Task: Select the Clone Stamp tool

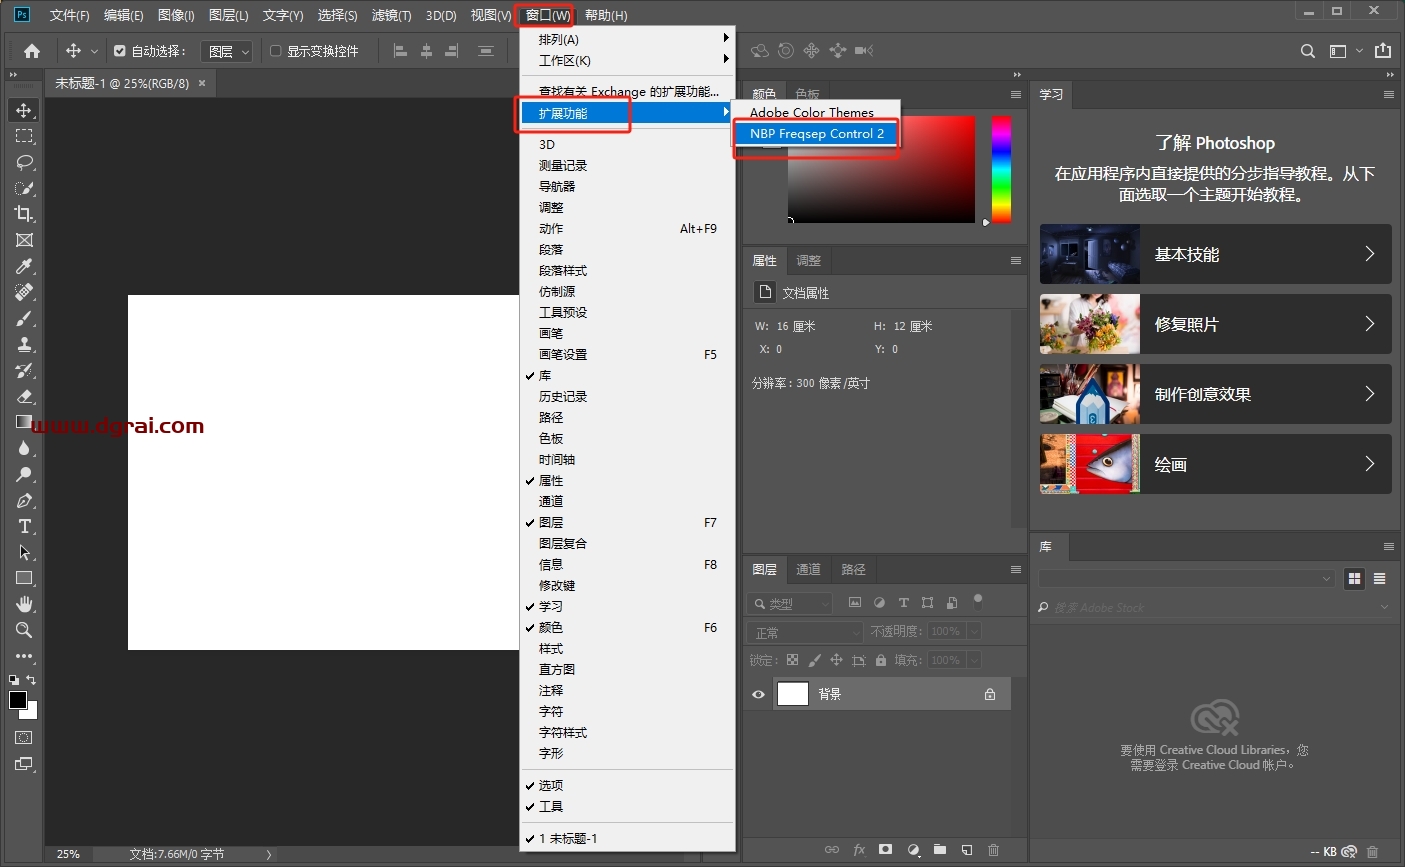Action: tap(24, 344)
